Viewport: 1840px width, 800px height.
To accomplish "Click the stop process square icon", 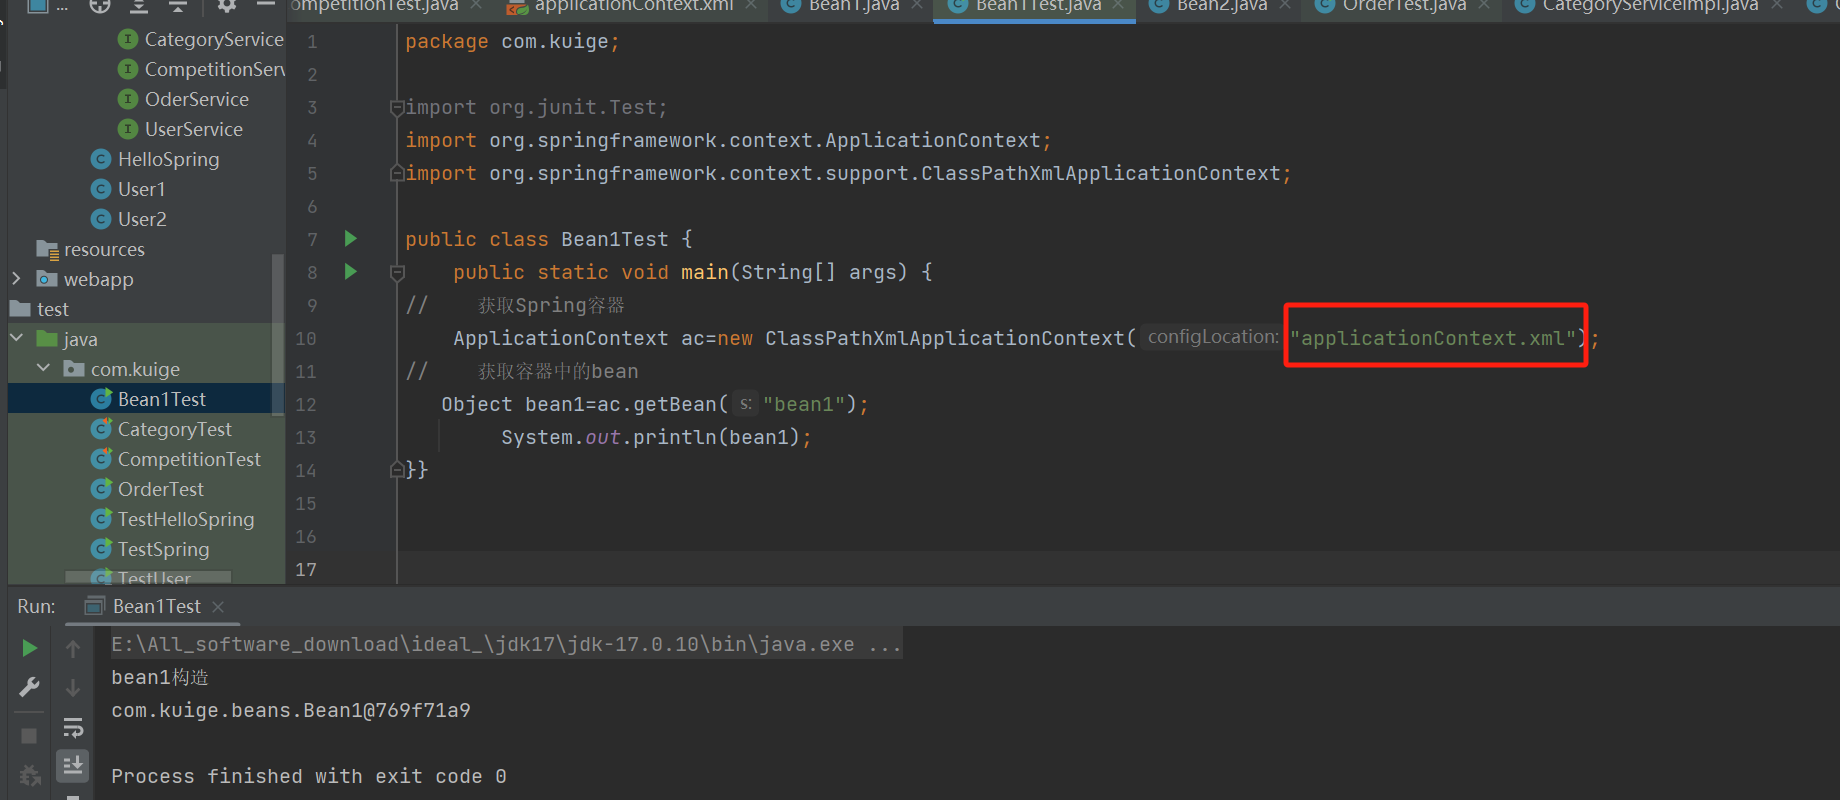I will pyautogui.click(x=29, y=736).
